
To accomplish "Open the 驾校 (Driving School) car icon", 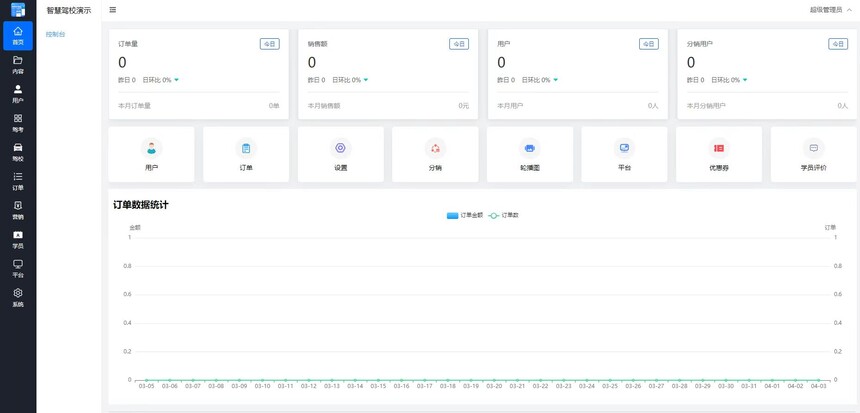I will [18, 152].
